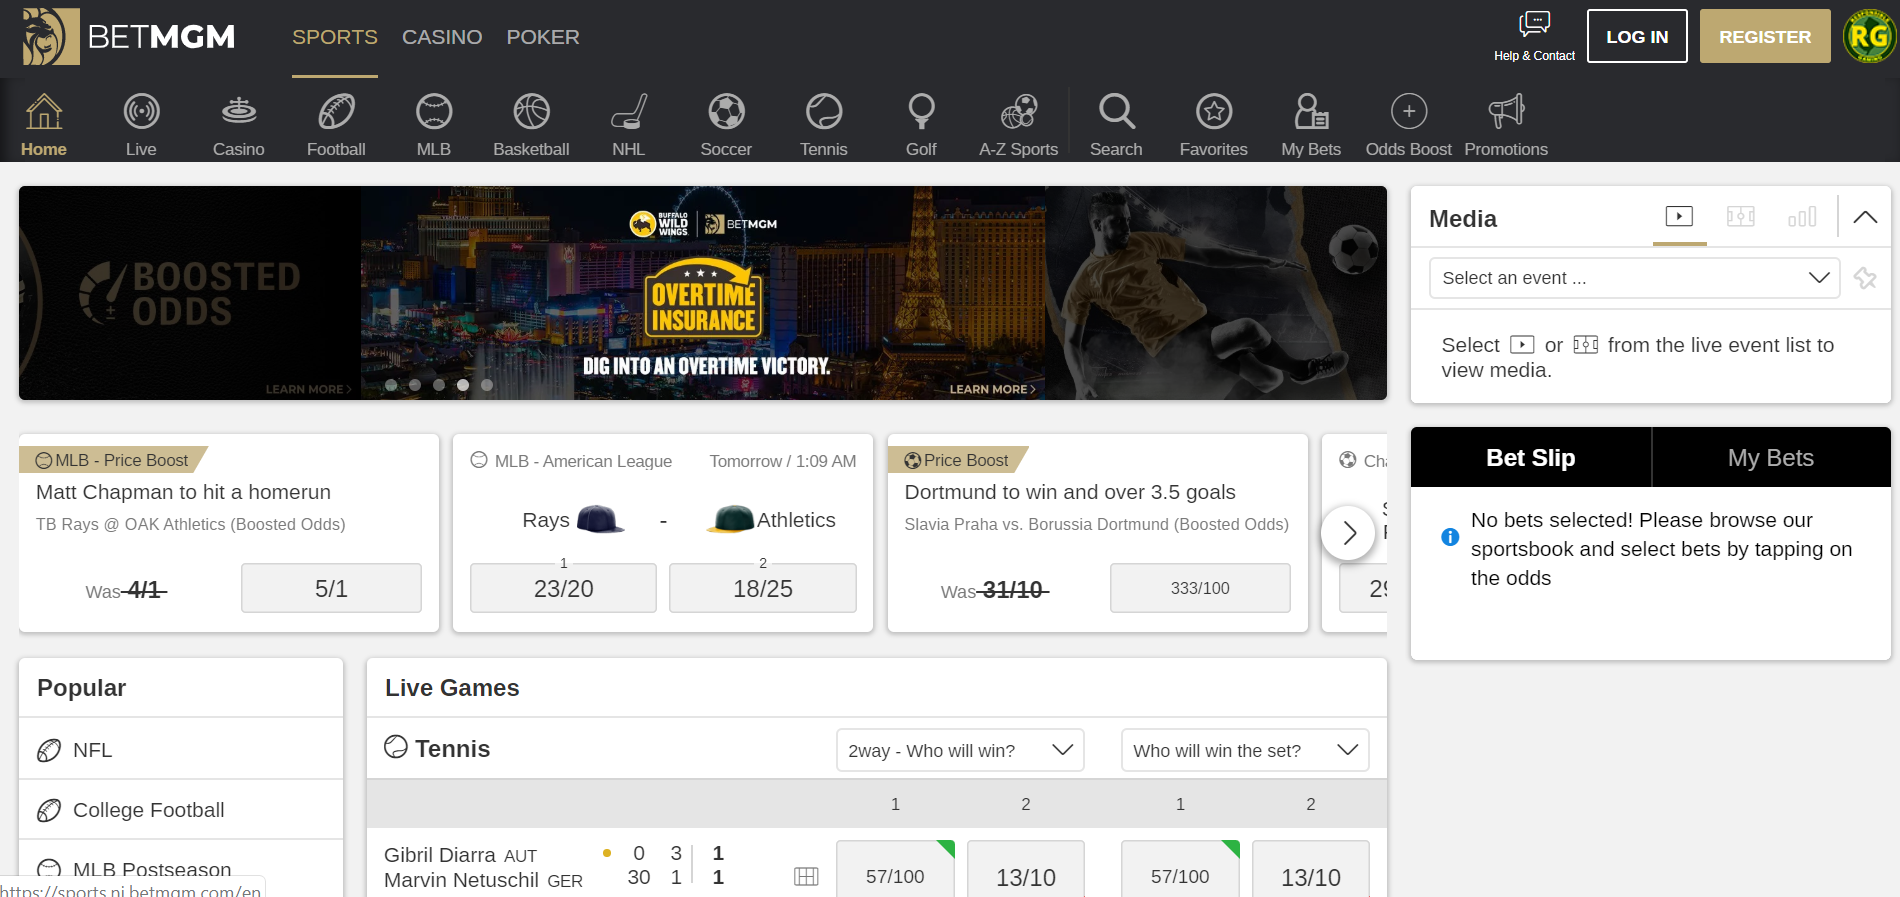1900x897 pixels.
Task: Open the Odds Boost icon
Action: click(x=1408, y=112)
